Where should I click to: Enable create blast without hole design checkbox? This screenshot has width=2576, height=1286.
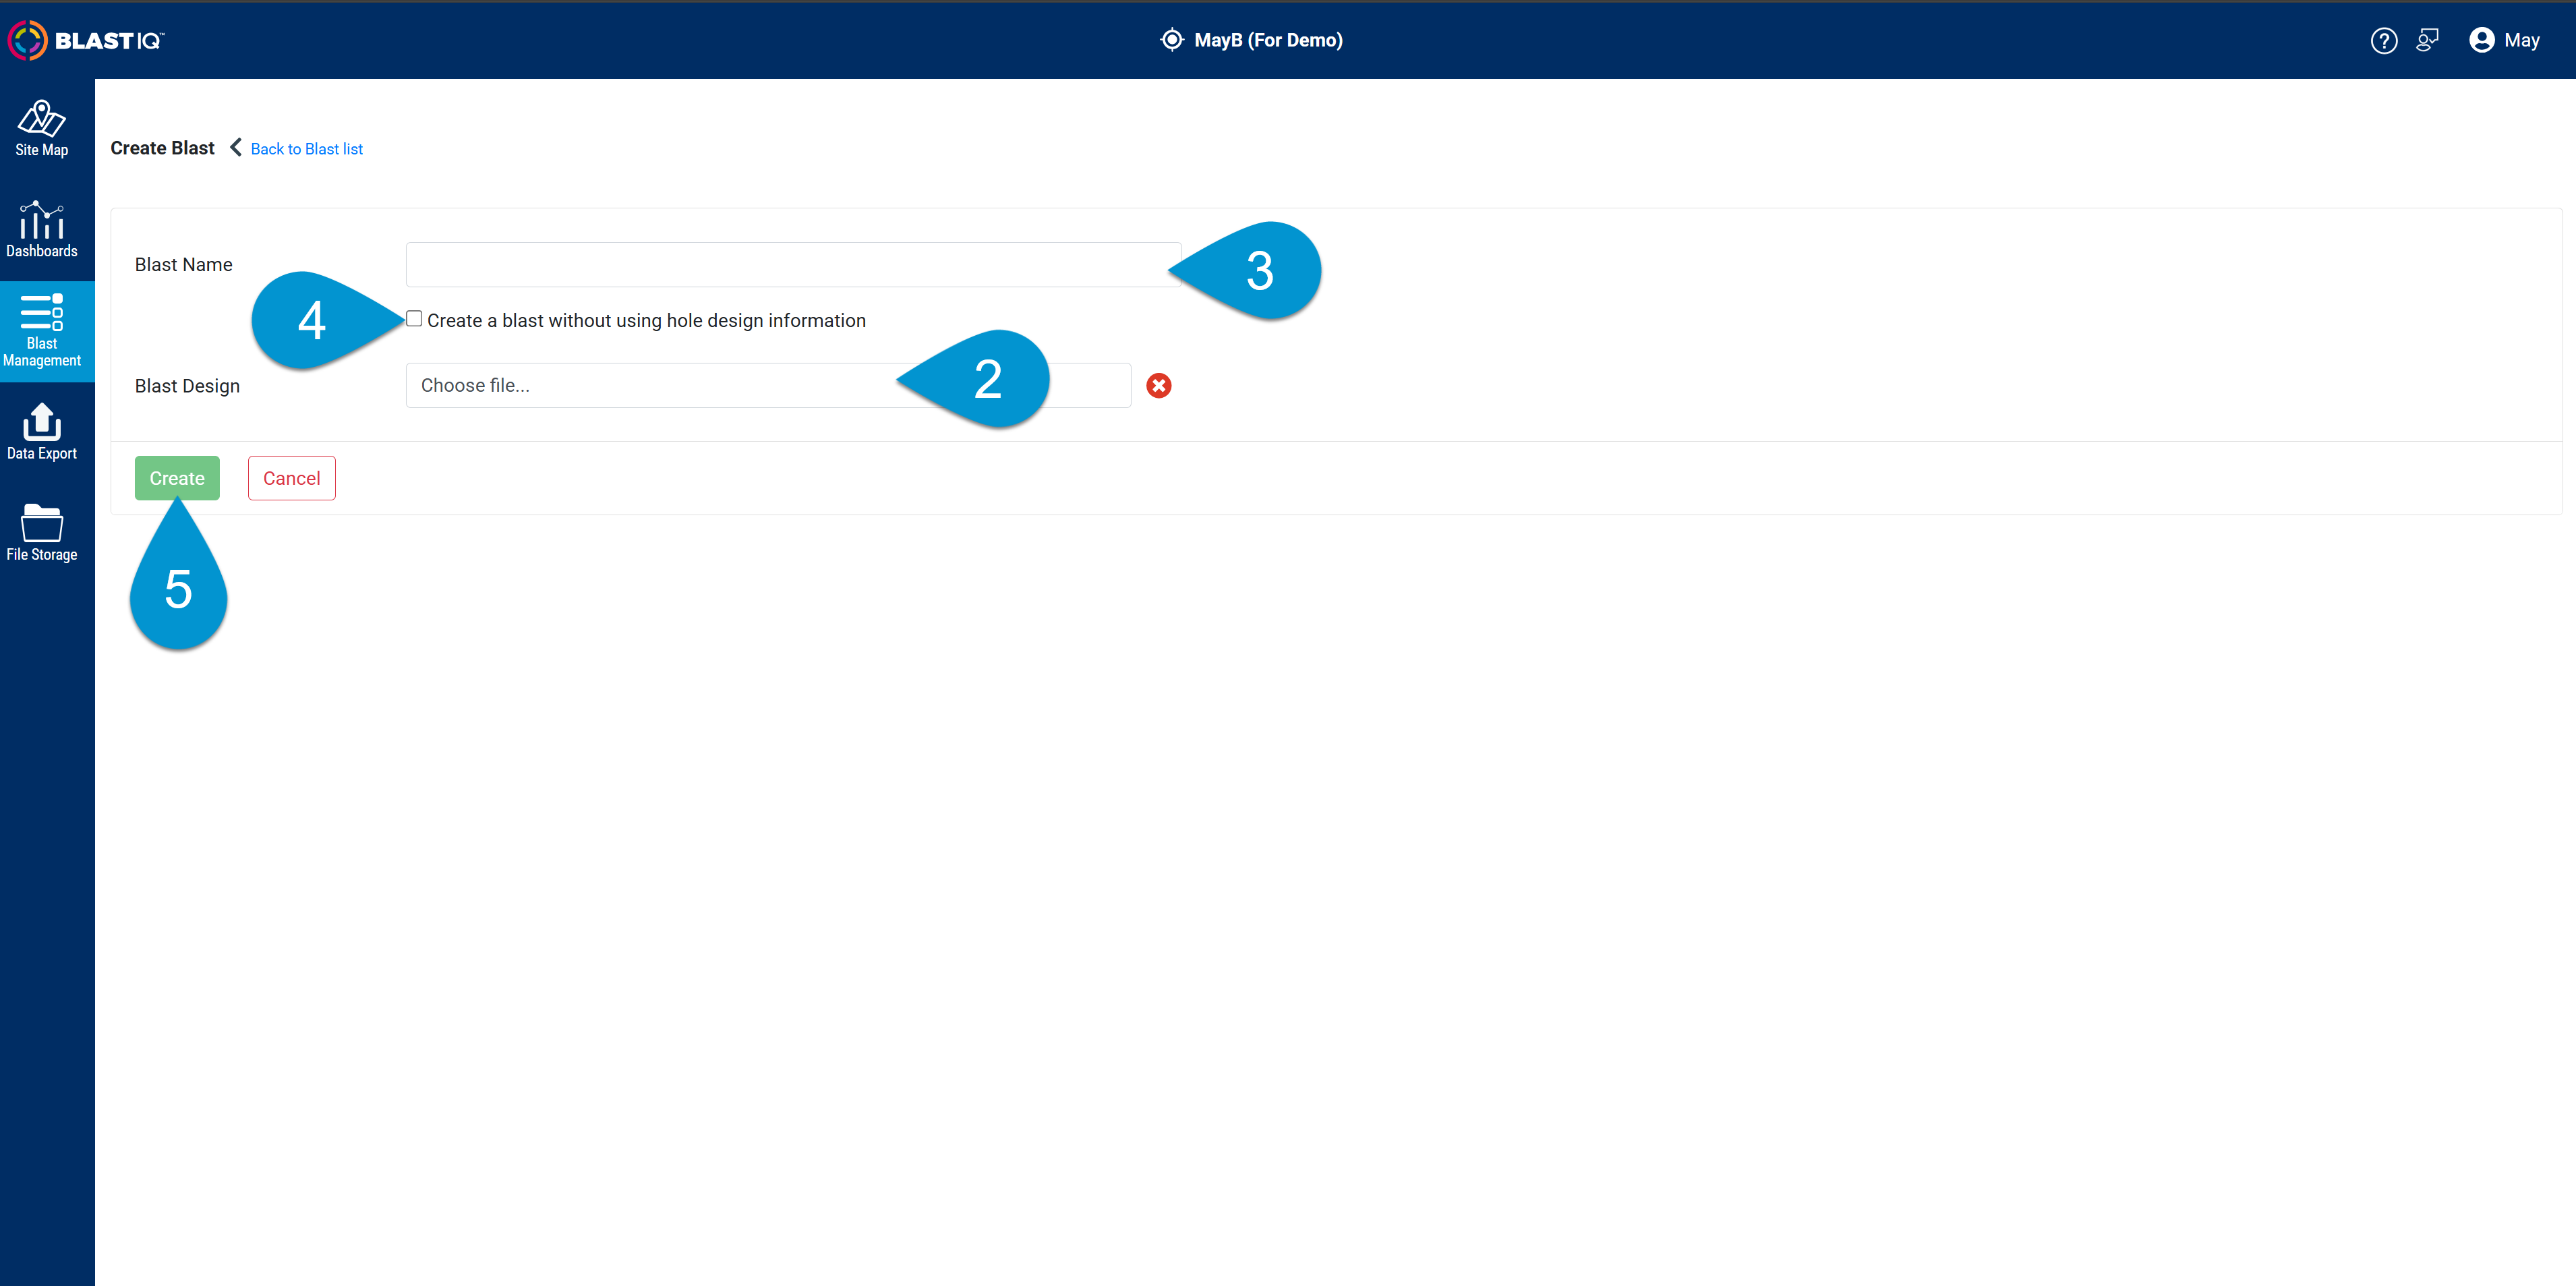tap(414, 319)
